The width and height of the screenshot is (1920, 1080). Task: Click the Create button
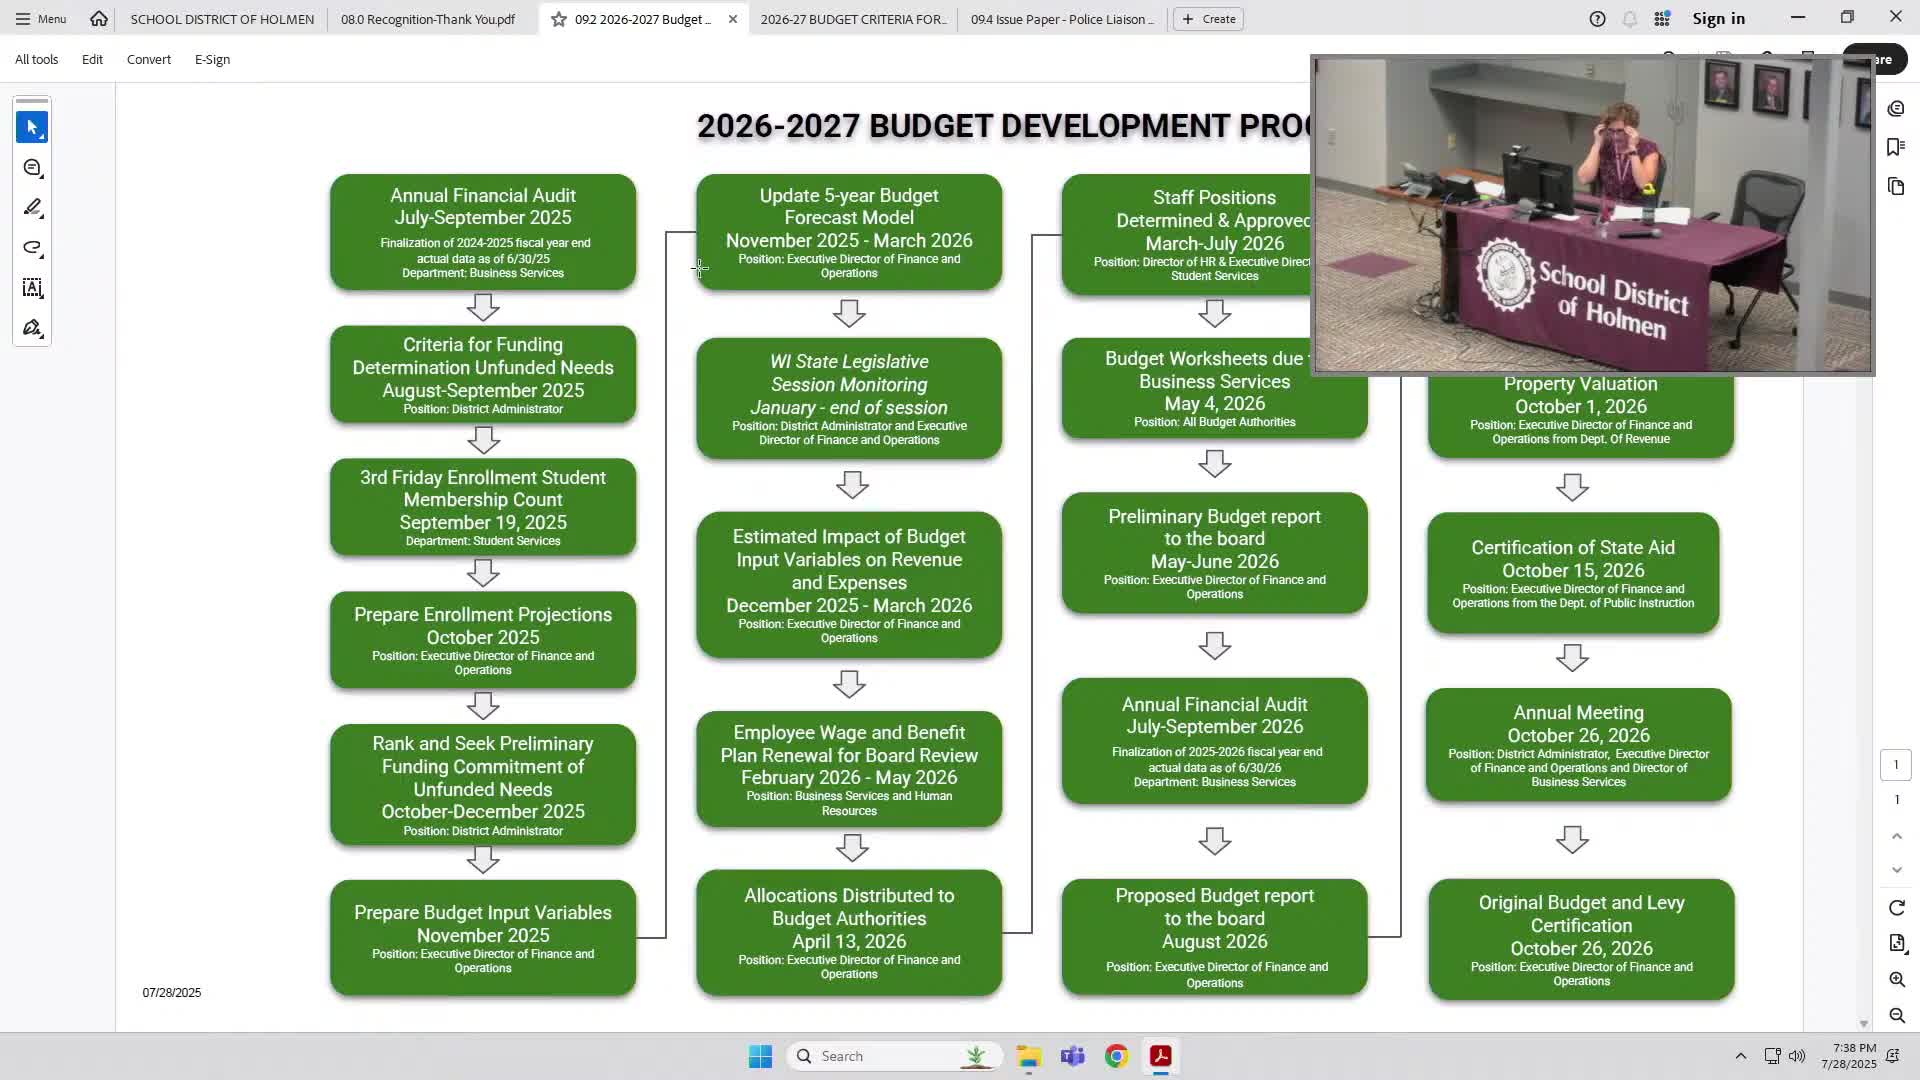coord(1208,19)
